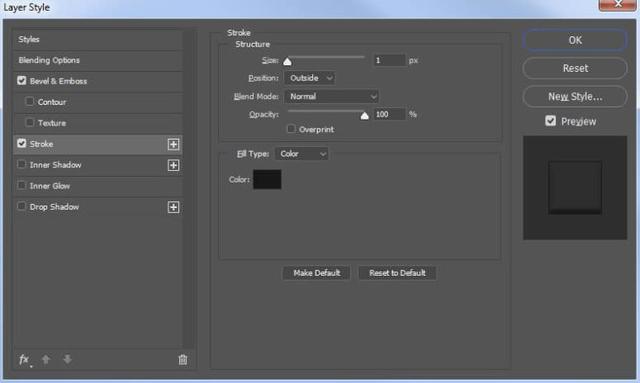Select the Texture row label

pos(52,123)
